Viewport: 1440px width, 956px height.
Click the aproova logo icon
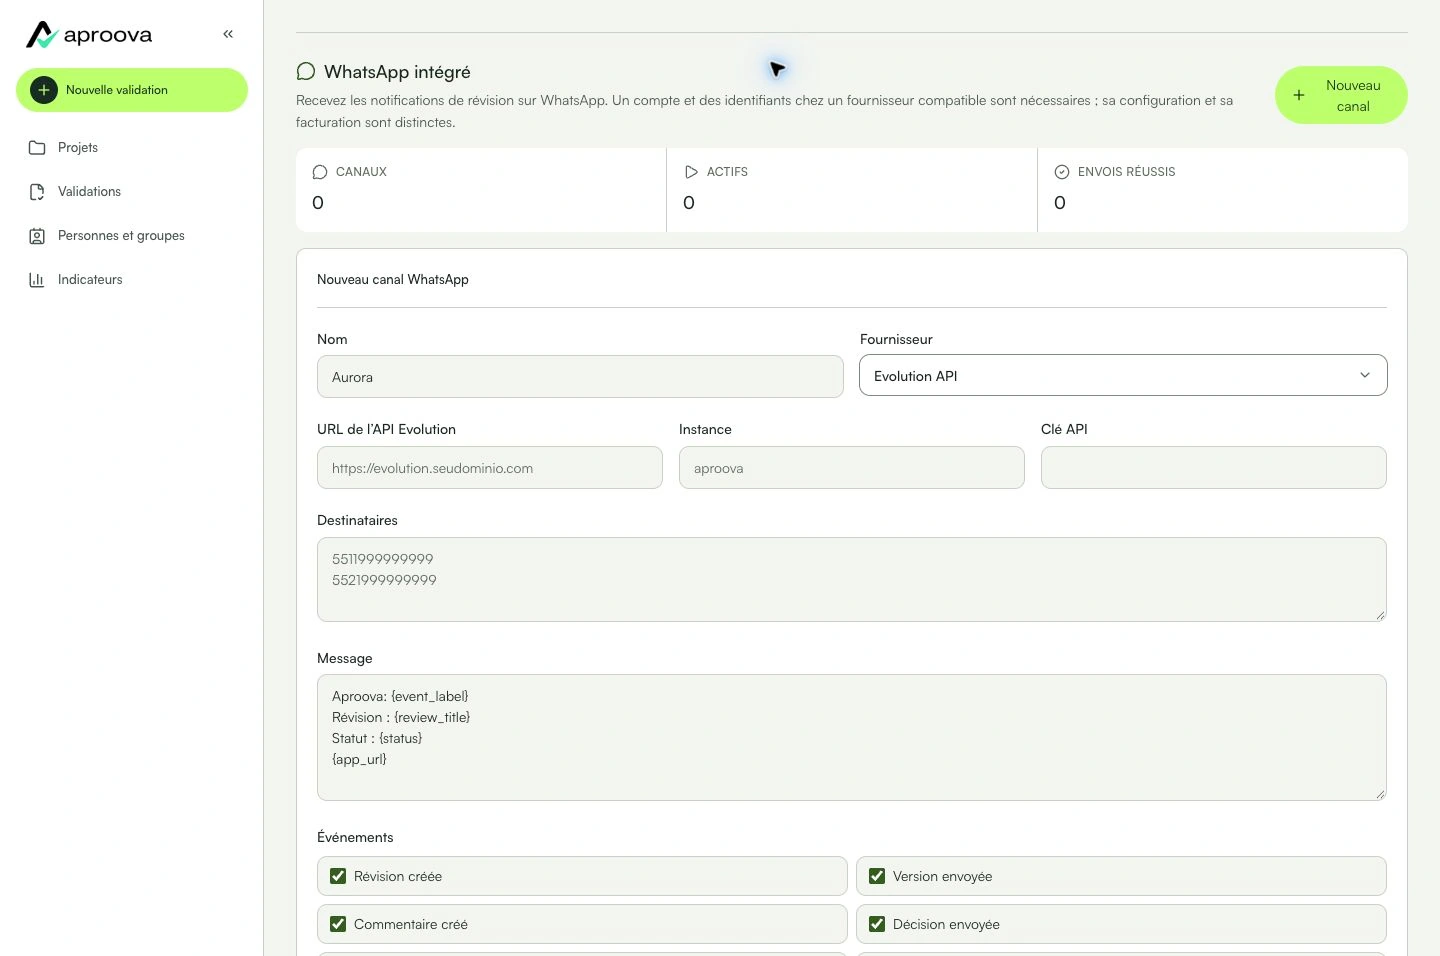pyautogui.click(x=41, y=35)
